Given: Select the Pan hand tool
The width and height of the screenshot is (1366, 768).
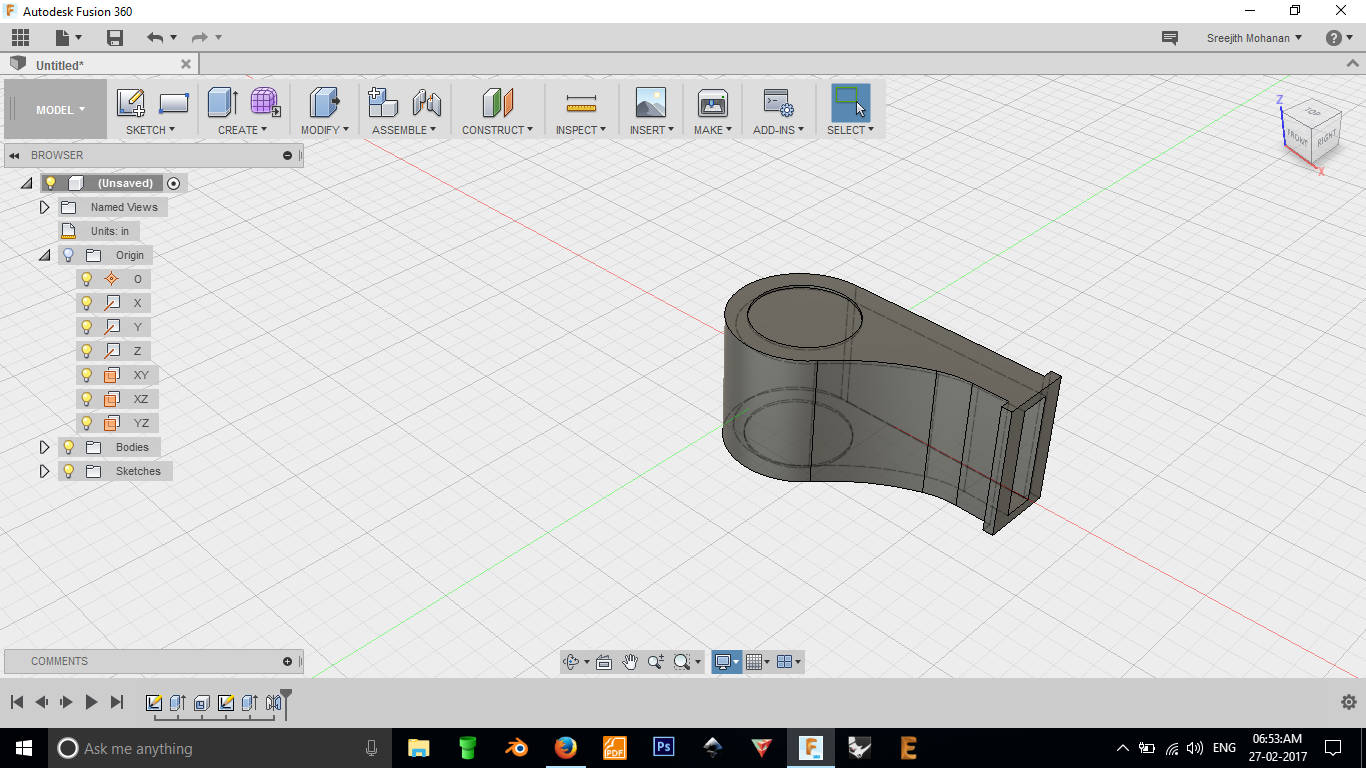Looking at the screenshot, I should 630,662.
